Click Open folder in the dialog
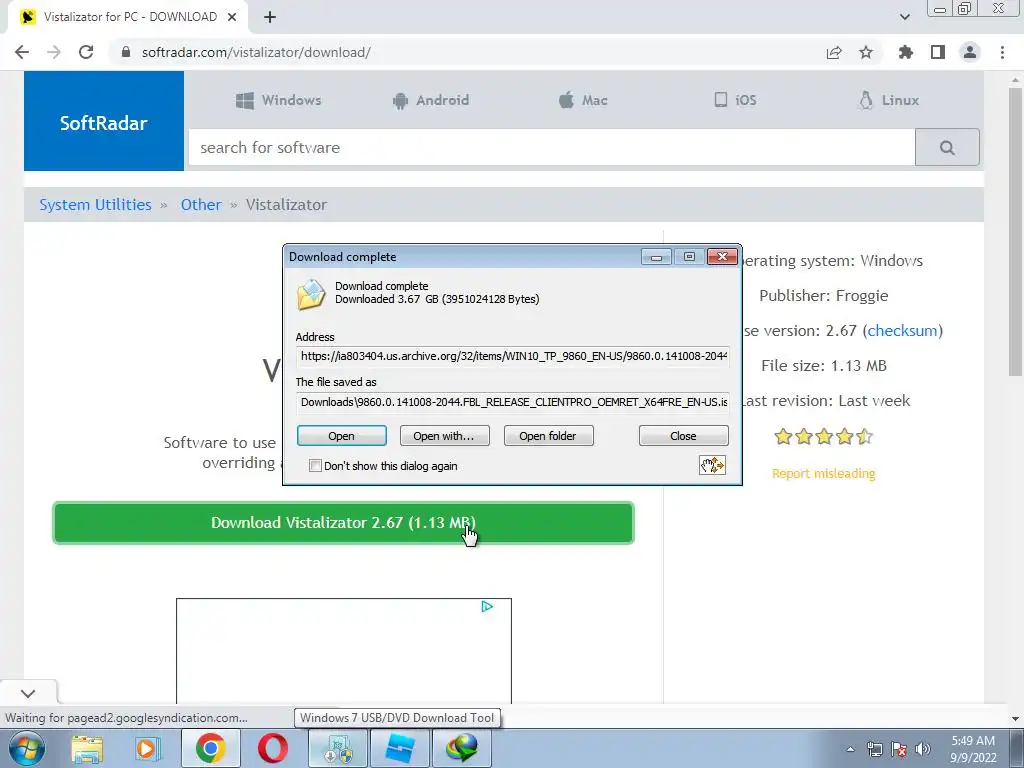Viewport: 1024px width, 768px height. 548,436
